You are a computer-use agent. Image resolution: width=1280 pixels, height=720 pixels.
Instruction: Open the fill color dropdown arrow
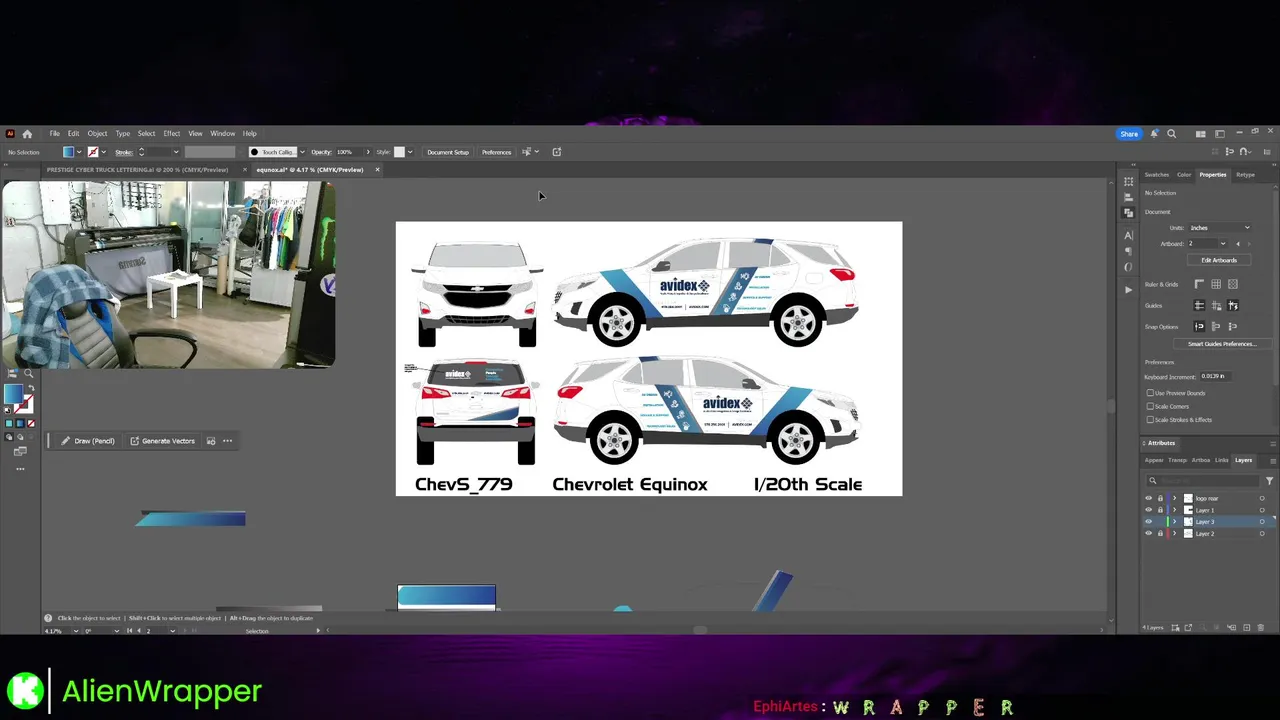79,152
